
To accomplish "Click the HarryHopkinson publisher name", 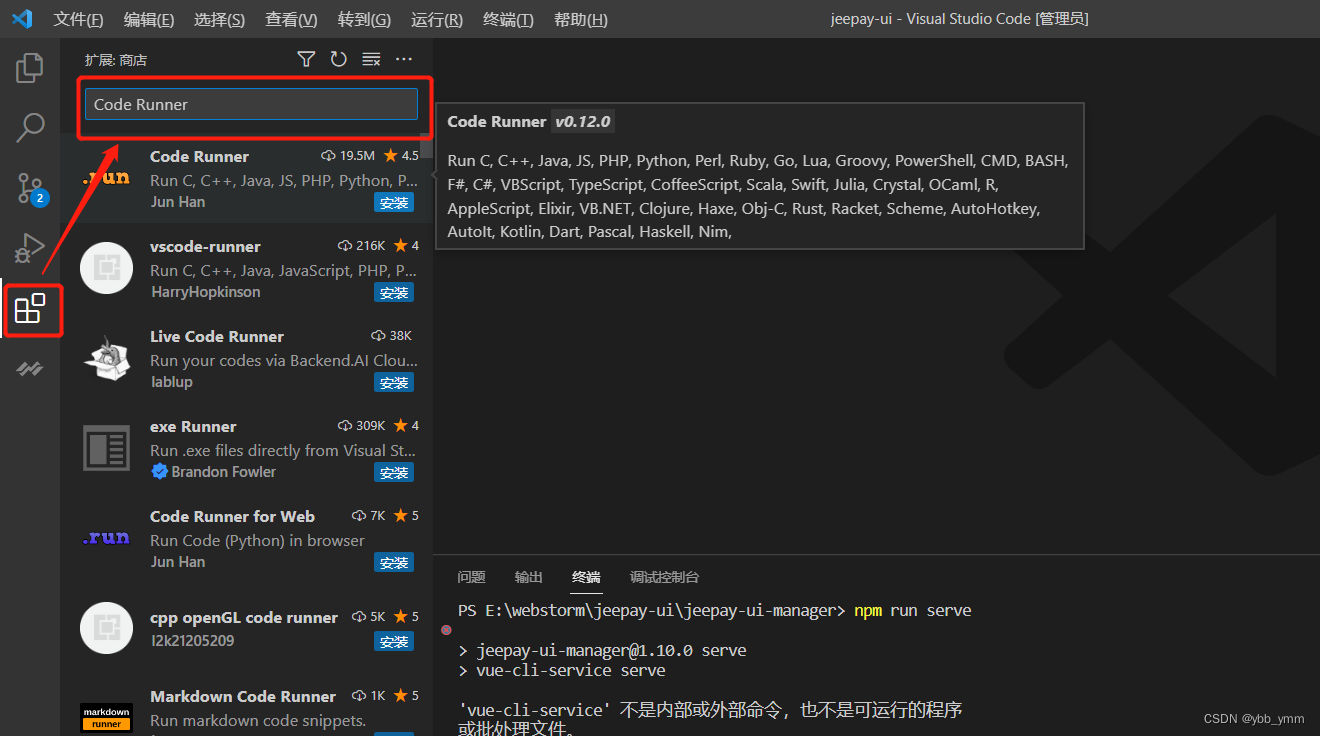I will (206, 292).
